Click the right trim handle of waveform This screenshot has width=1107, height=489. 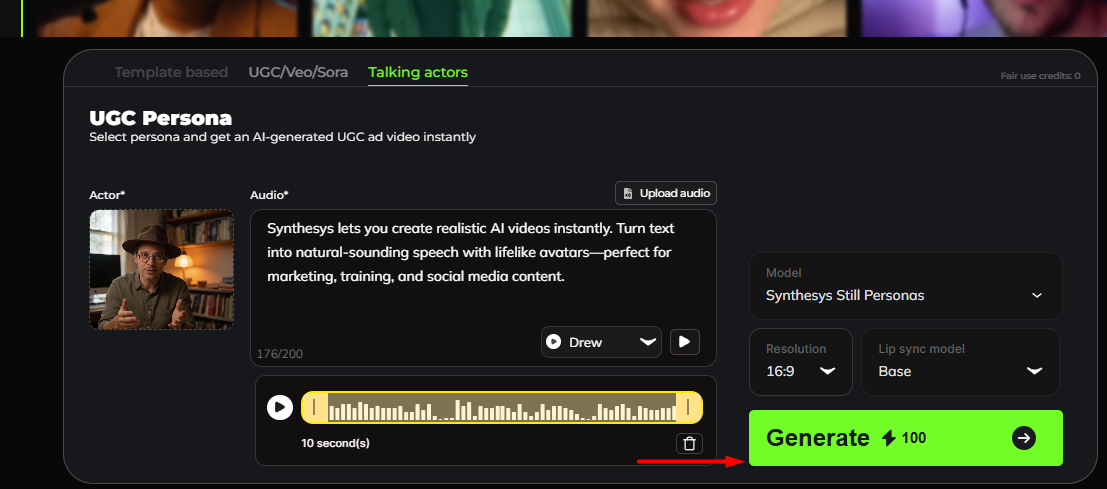pyautogui.click(x=688, y=407)
